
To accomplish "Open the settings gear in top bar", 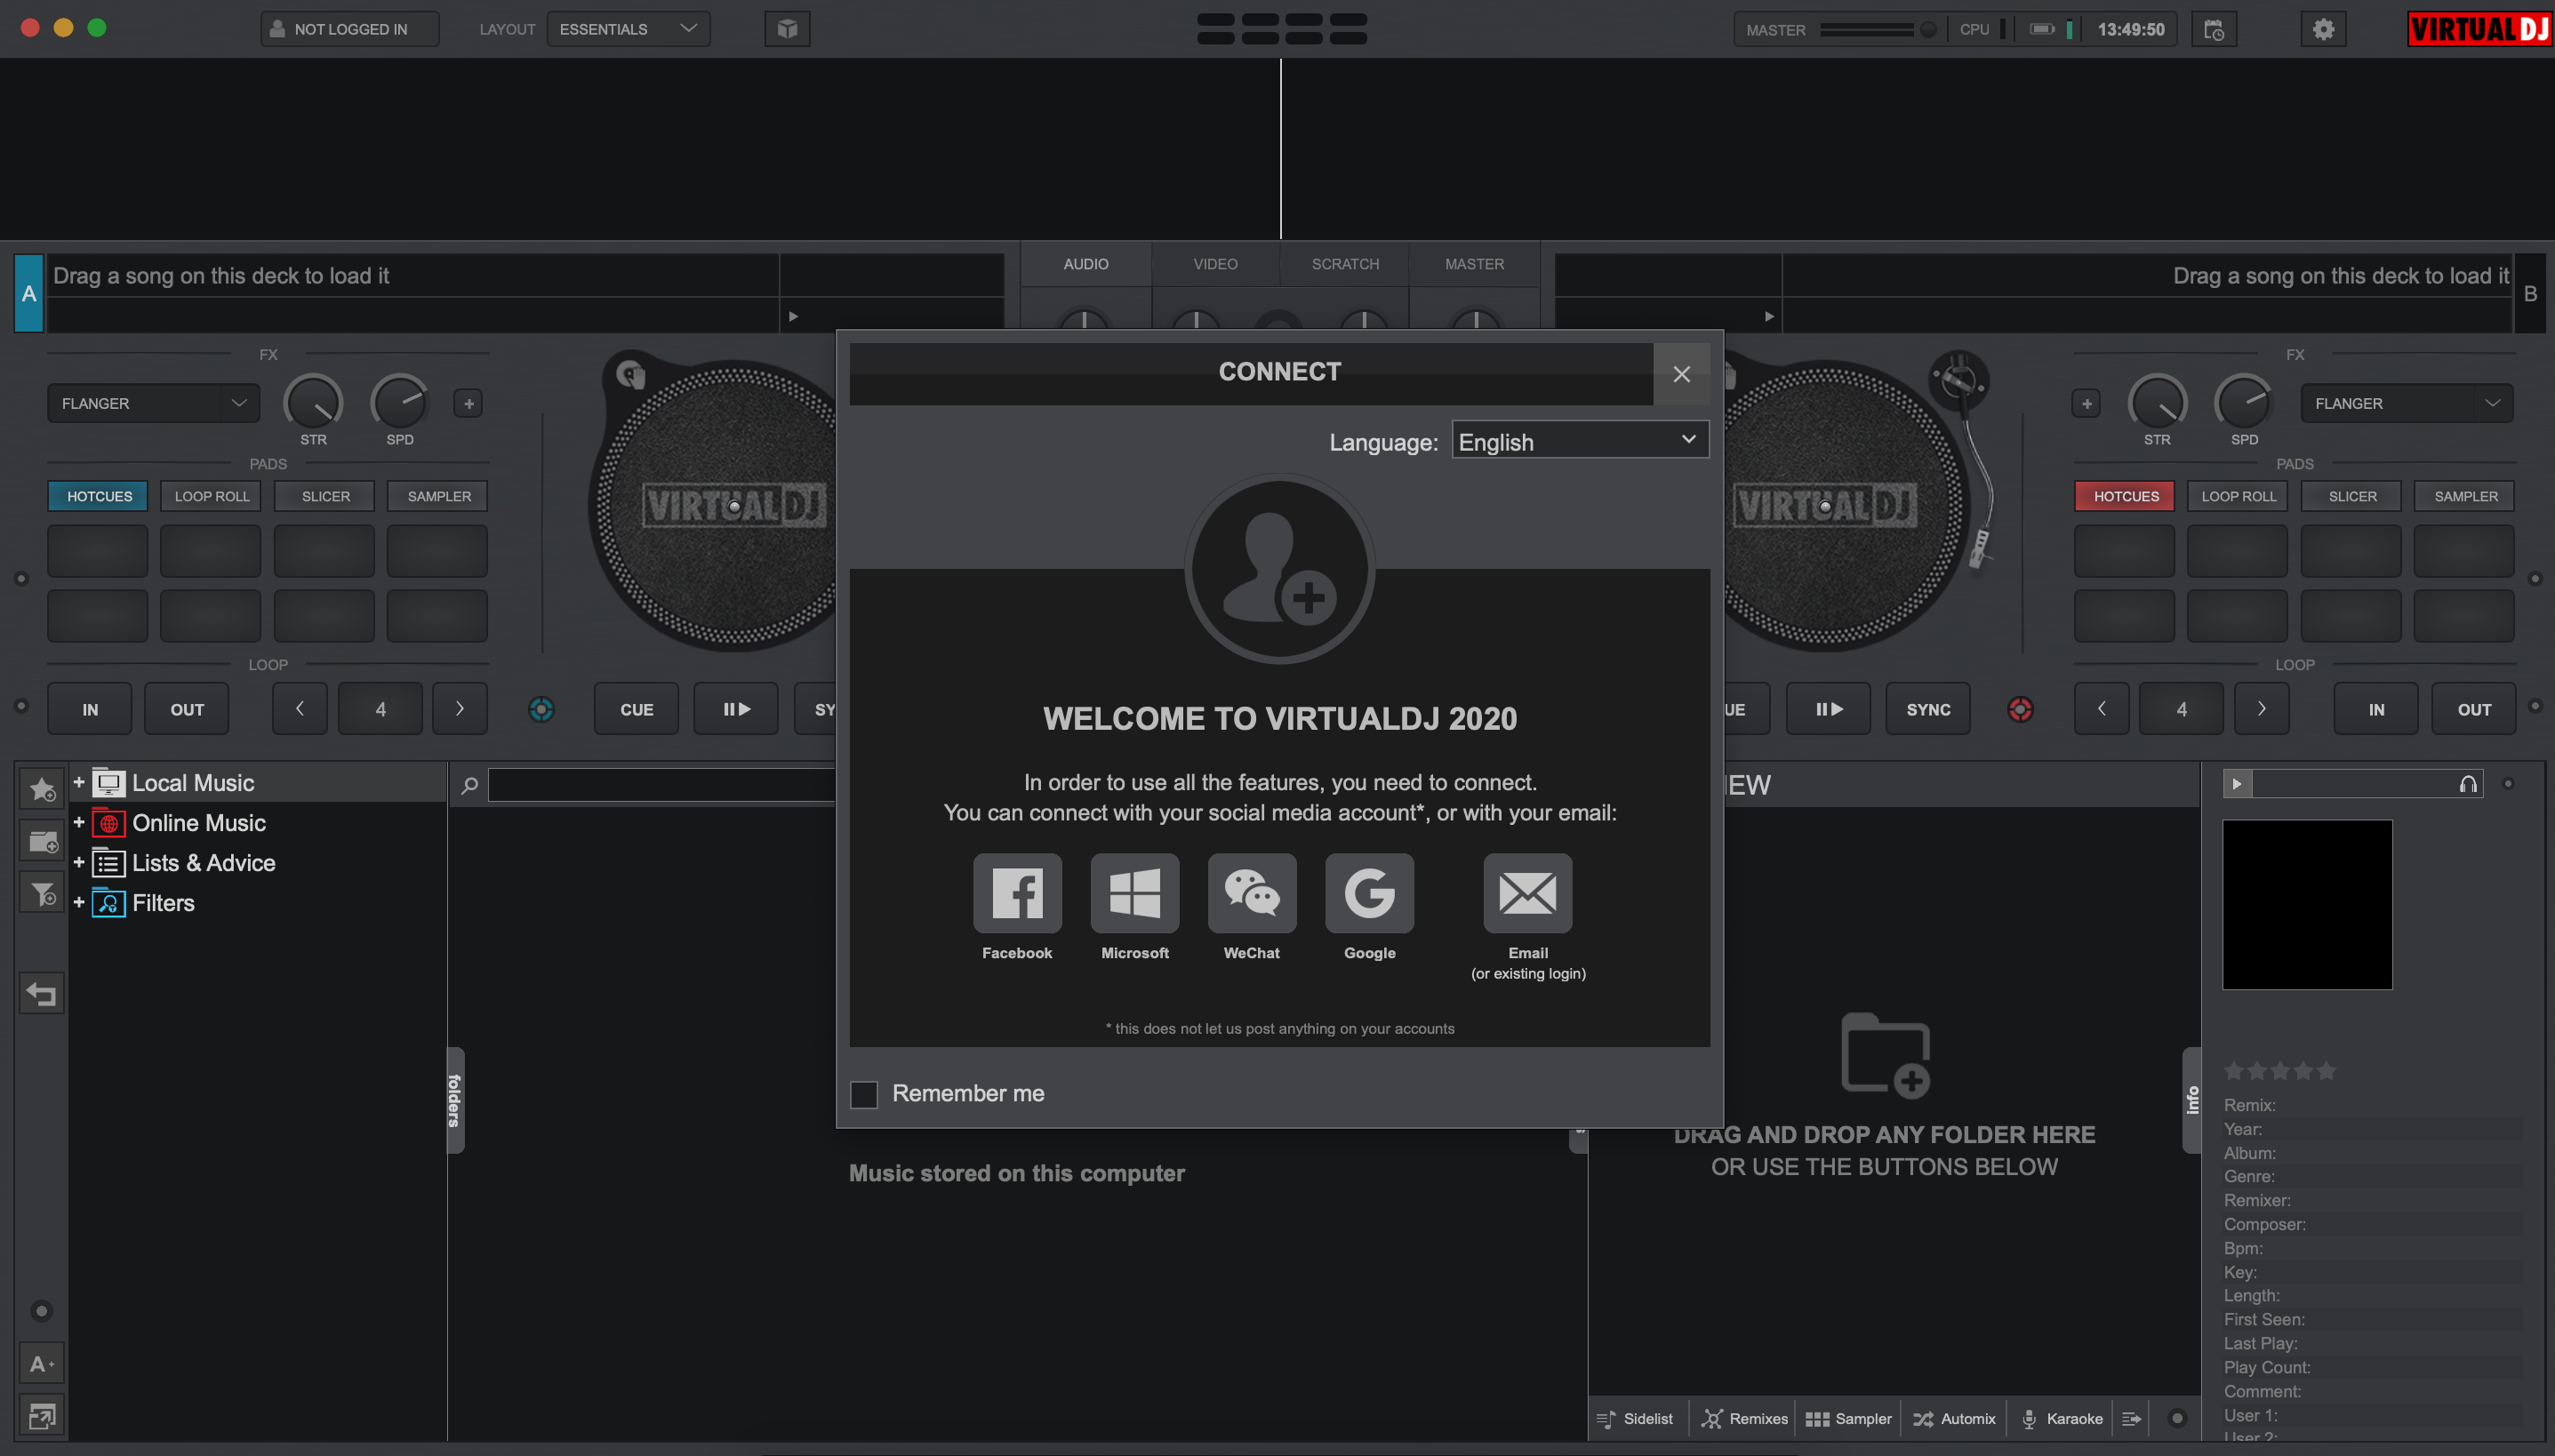I will pos(2323,29).
